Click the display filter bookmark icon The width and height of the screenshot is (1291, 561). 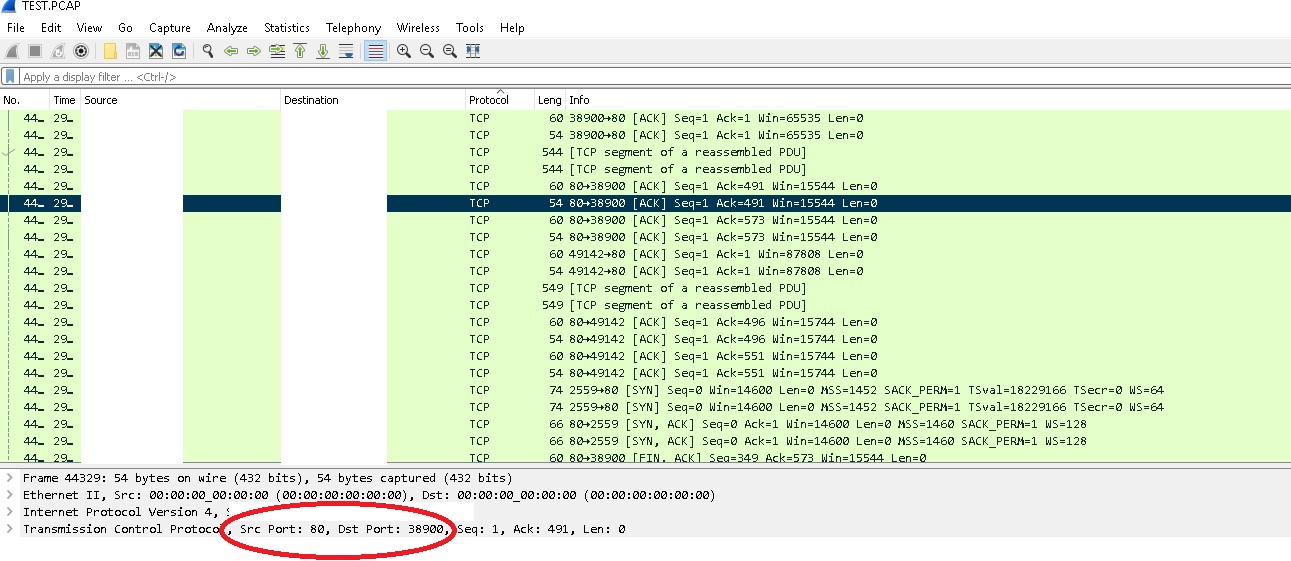click(x=10, y=77)
